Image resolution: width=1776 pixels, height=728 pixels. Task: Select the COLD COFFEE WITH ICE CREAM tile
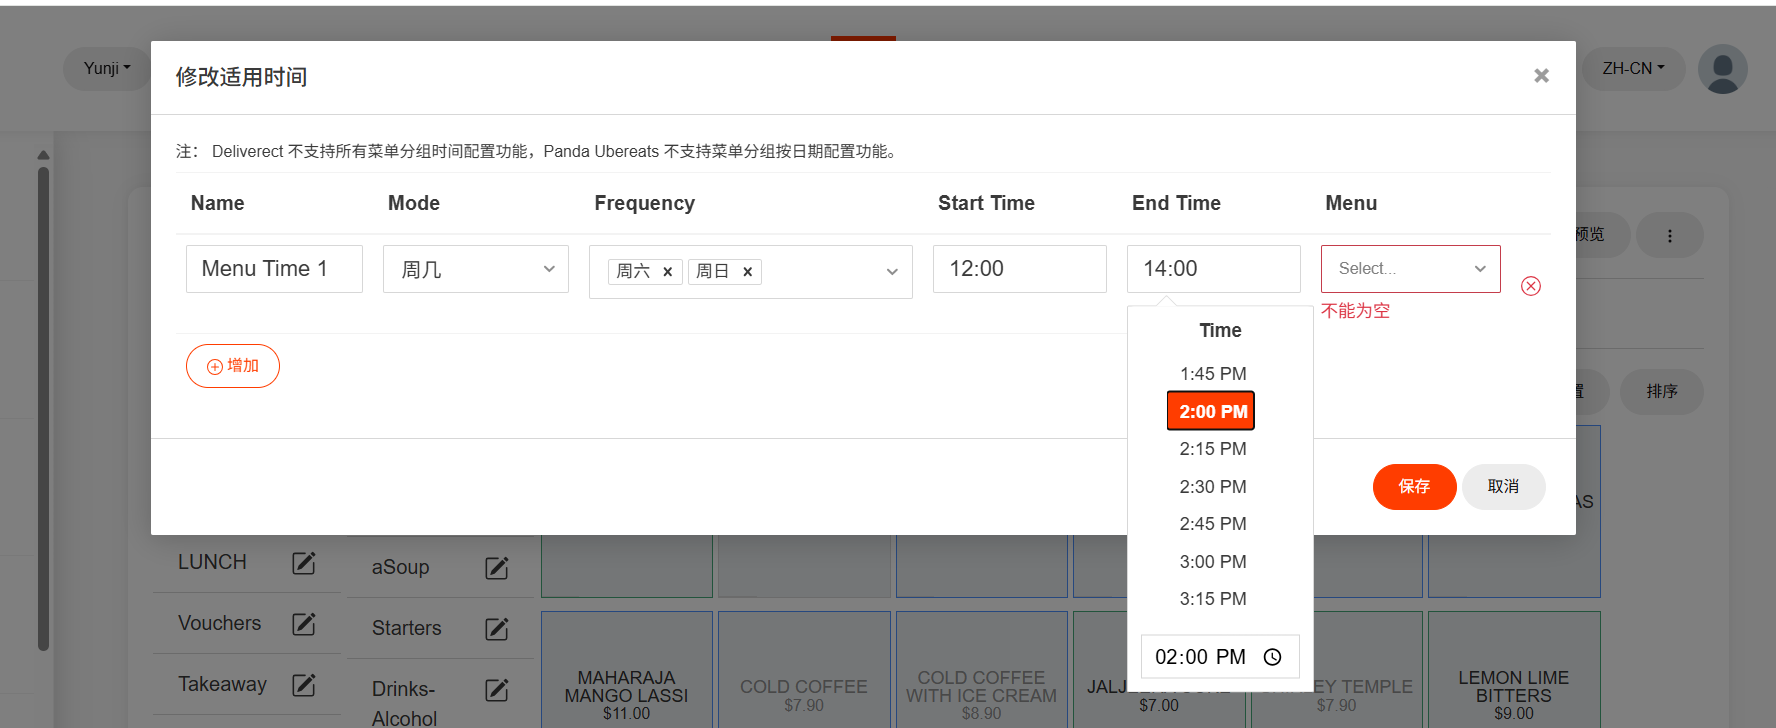coord(981,670)
